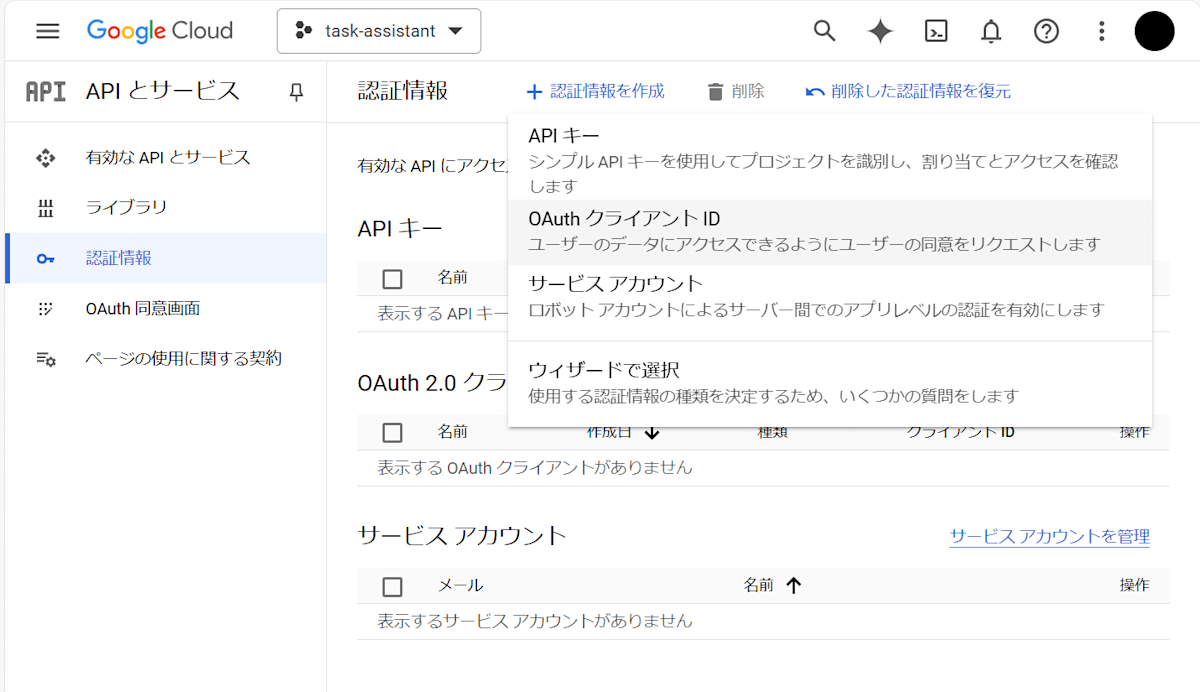Go to ライブラリ in the sidebar
Image resolution: width=1200 pixels, height=692 pixels.
click(126, 208)
